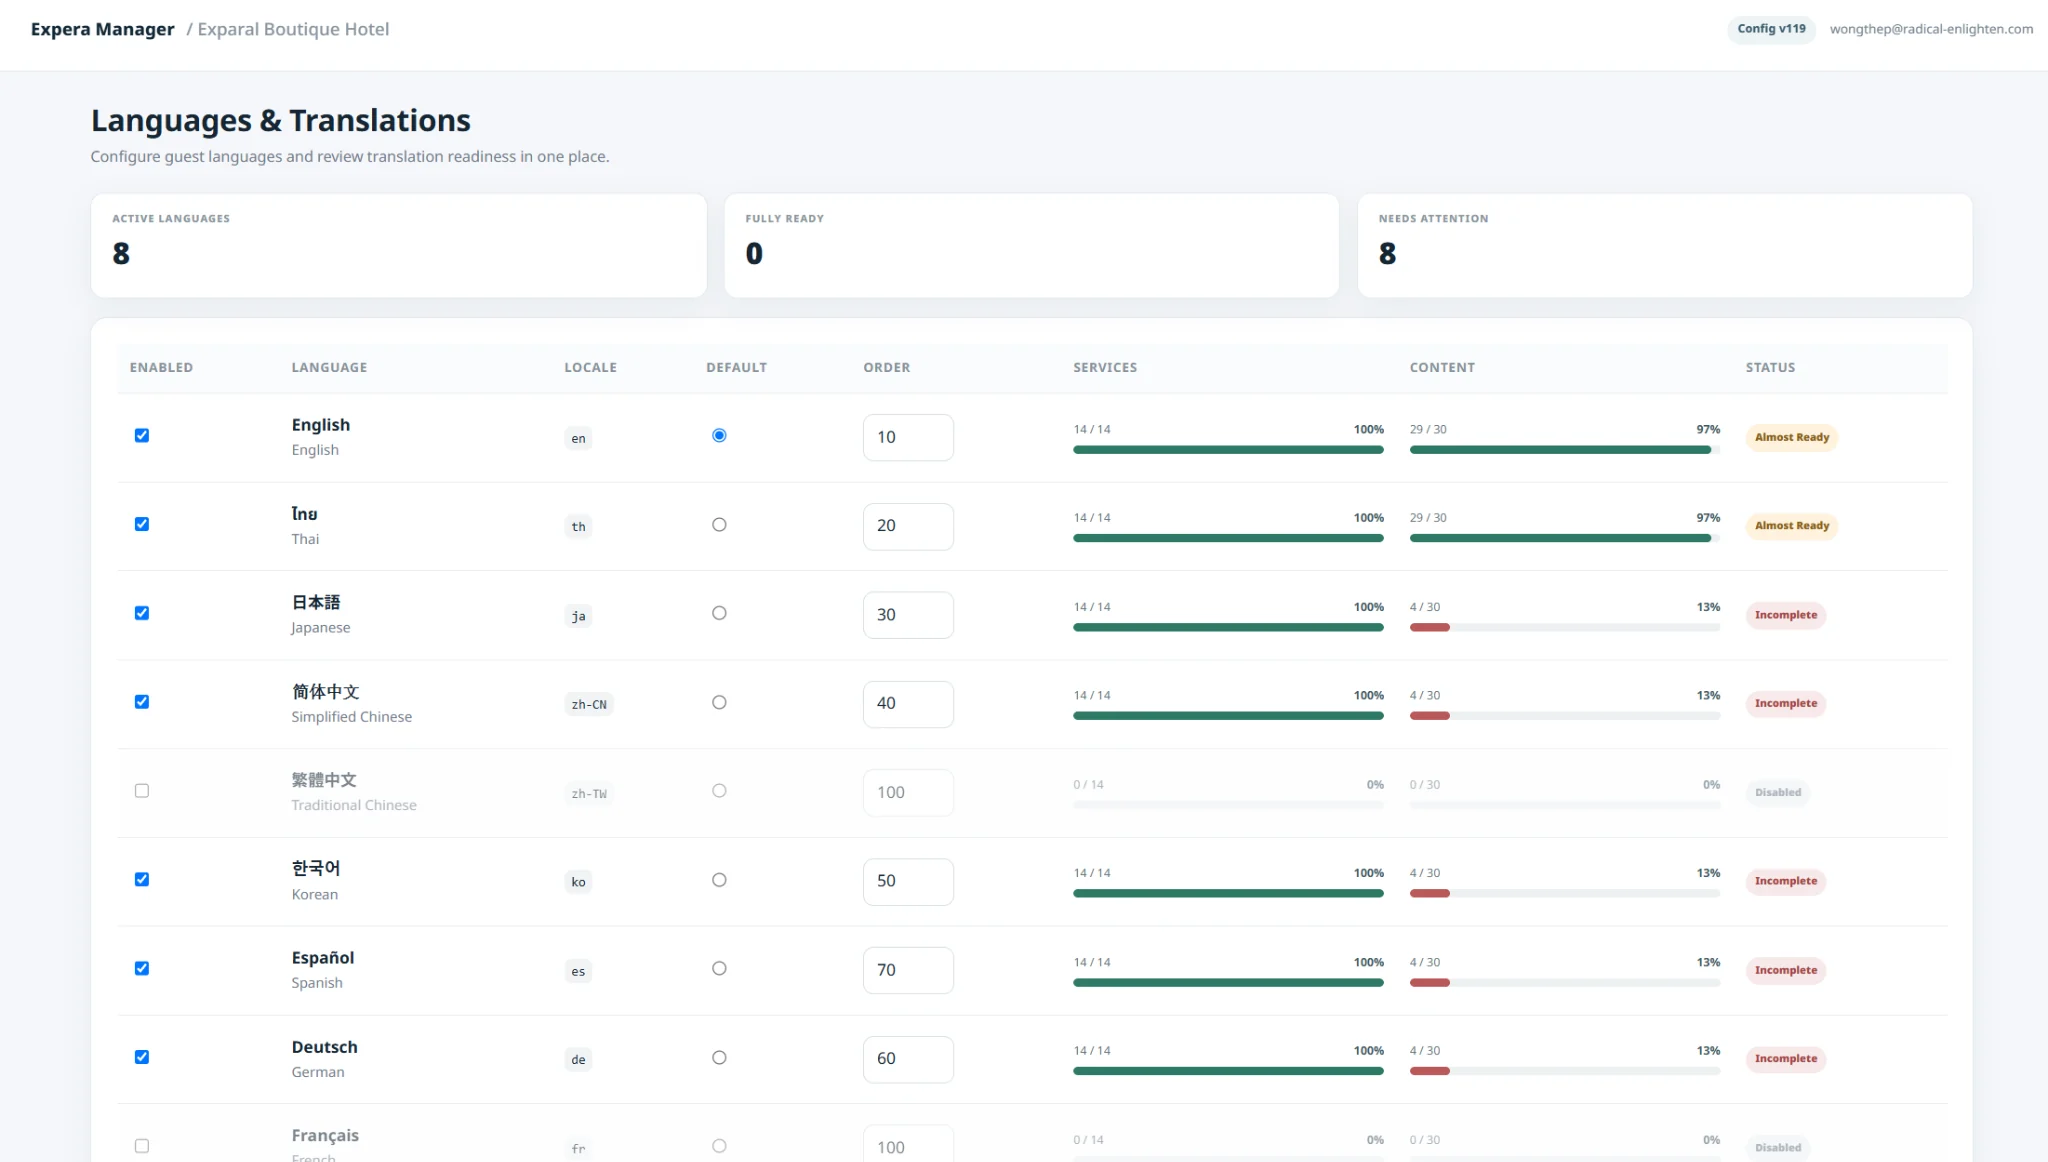Click the Spanish Incomplete status badge

1785,970
